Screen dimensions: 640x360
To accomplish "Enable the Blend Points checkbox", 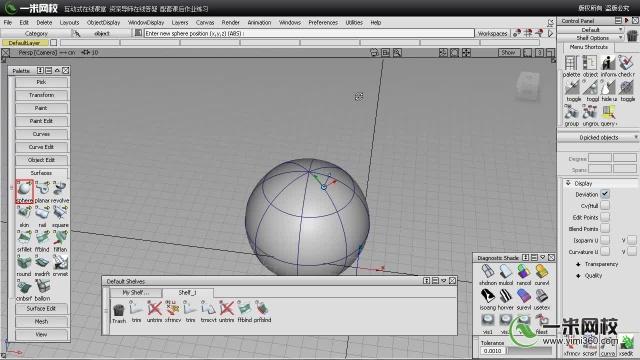I will coord(605,229).
